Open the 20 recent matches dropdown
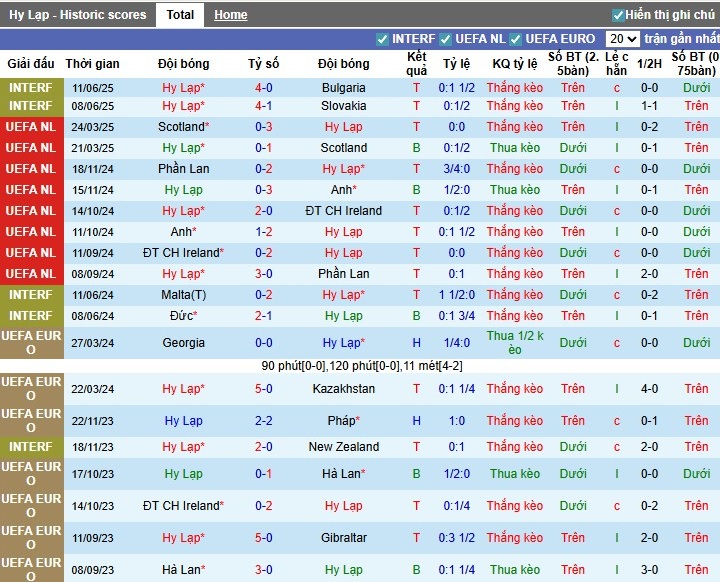The image size is (720, 582). pyautogui.click(x=622, y=39)
